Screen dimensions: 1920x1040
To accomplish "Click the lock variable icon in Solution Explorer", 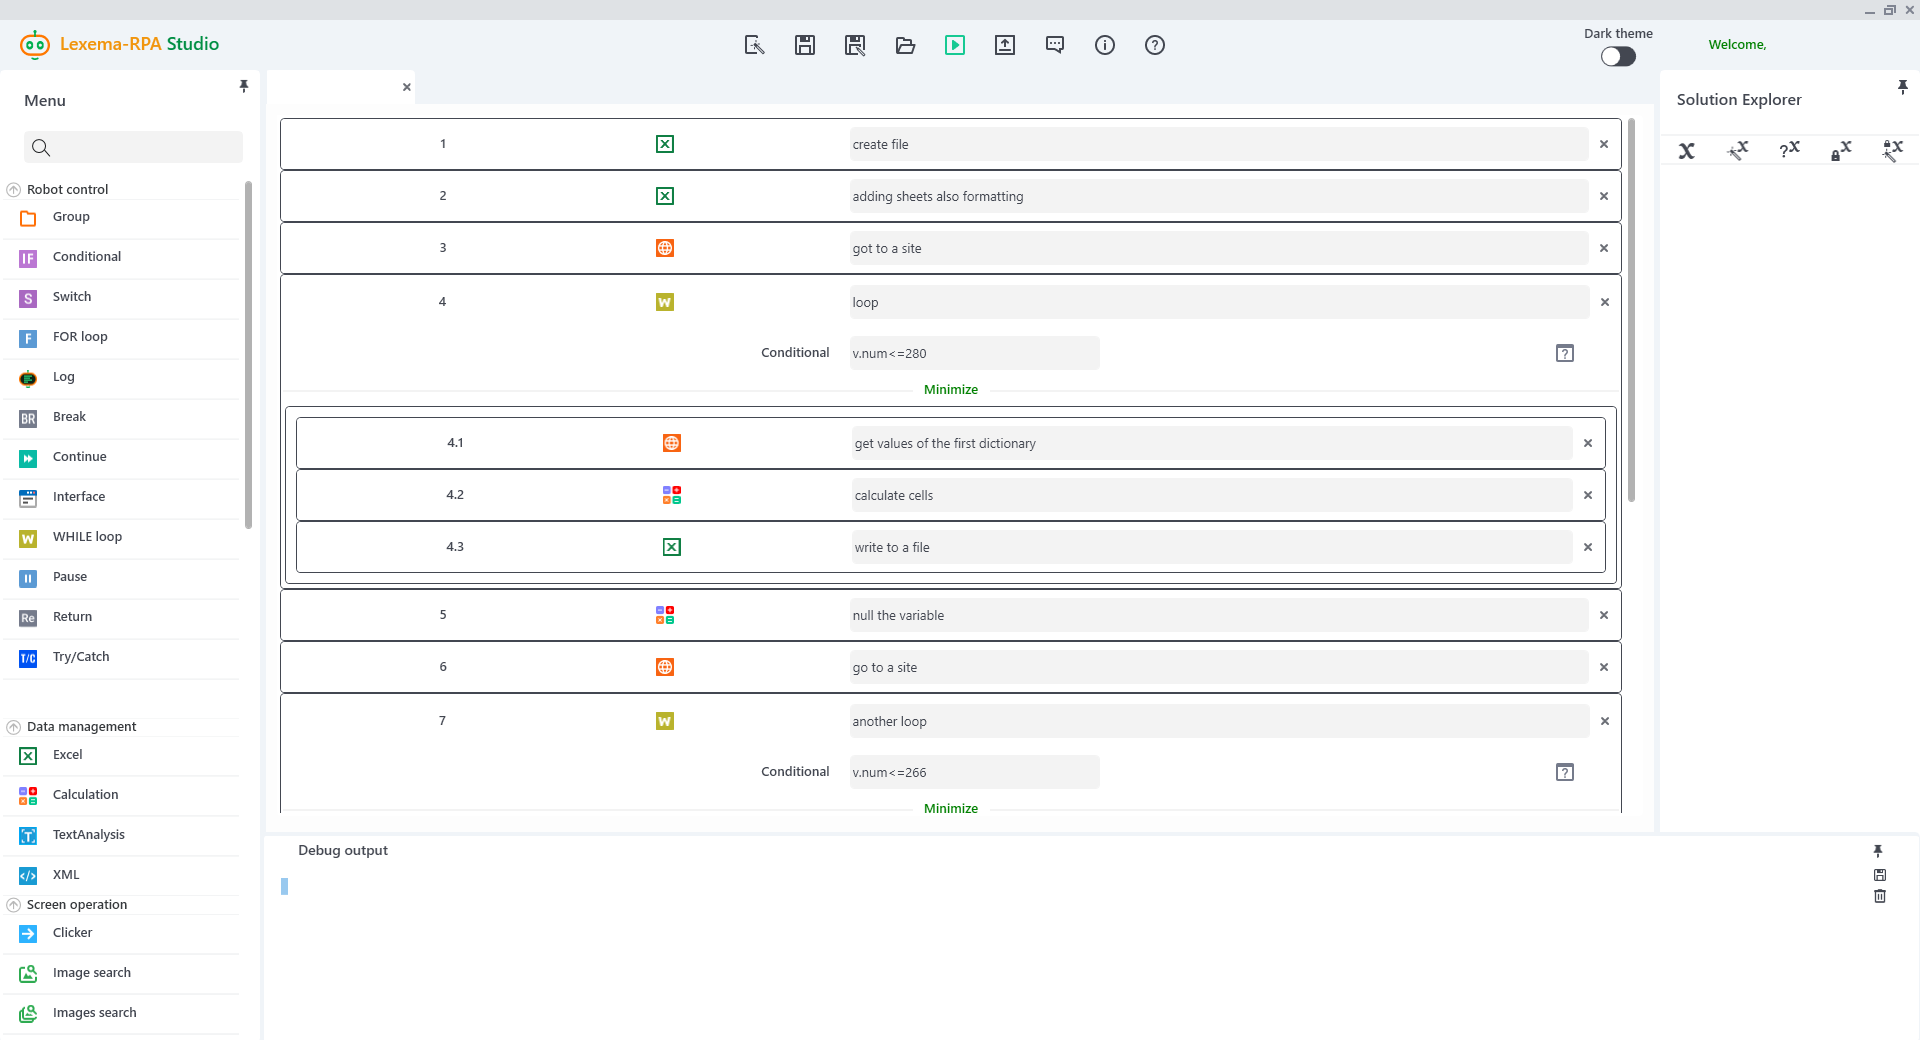I will point(1840,151).
